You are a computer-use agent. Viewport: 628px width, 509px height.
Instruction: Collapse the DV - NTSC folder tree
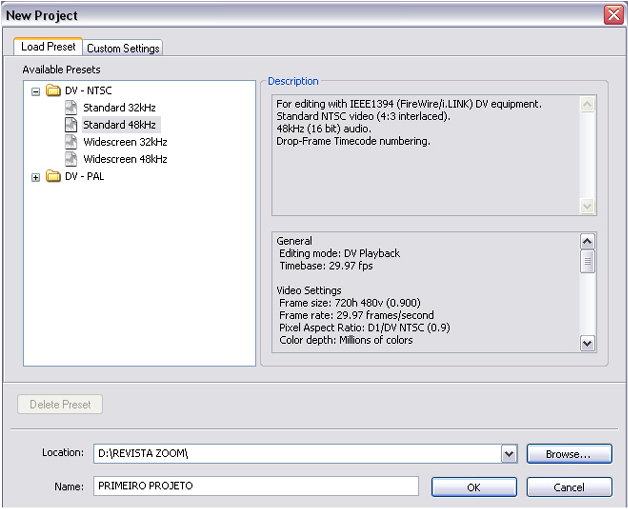pyautogui.click(x=36, y=91)
